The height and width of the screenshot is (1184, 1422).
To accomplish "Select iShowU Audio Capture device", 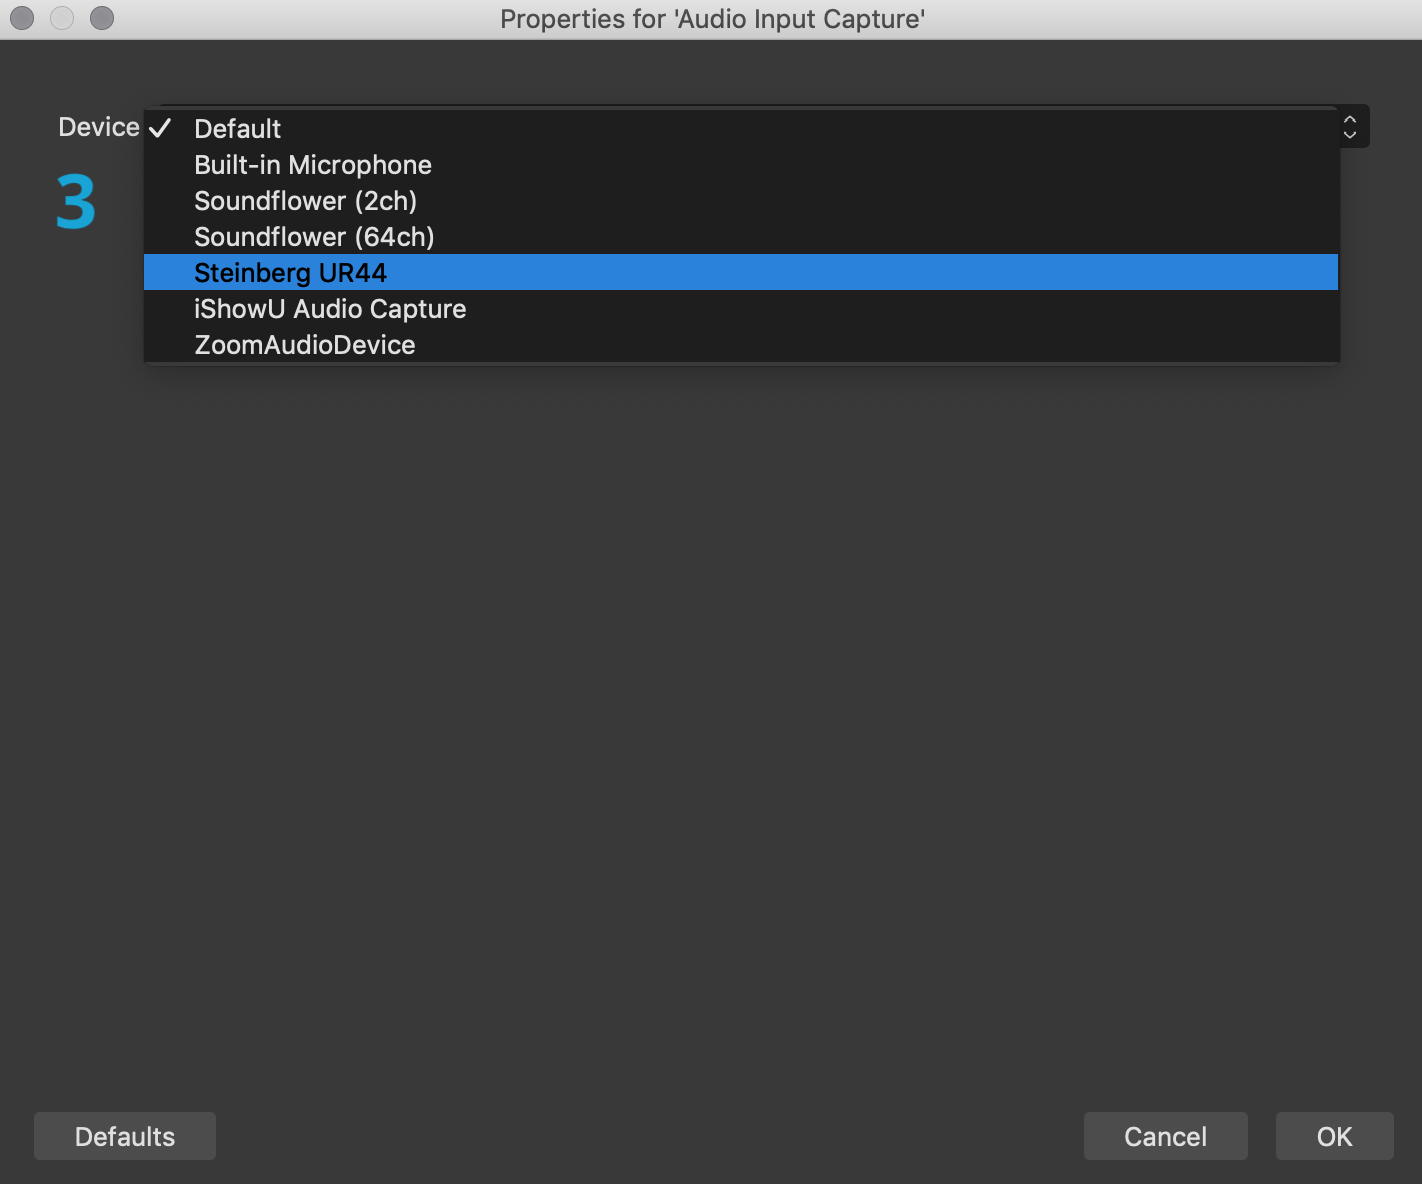I will (x=330, y=309).
